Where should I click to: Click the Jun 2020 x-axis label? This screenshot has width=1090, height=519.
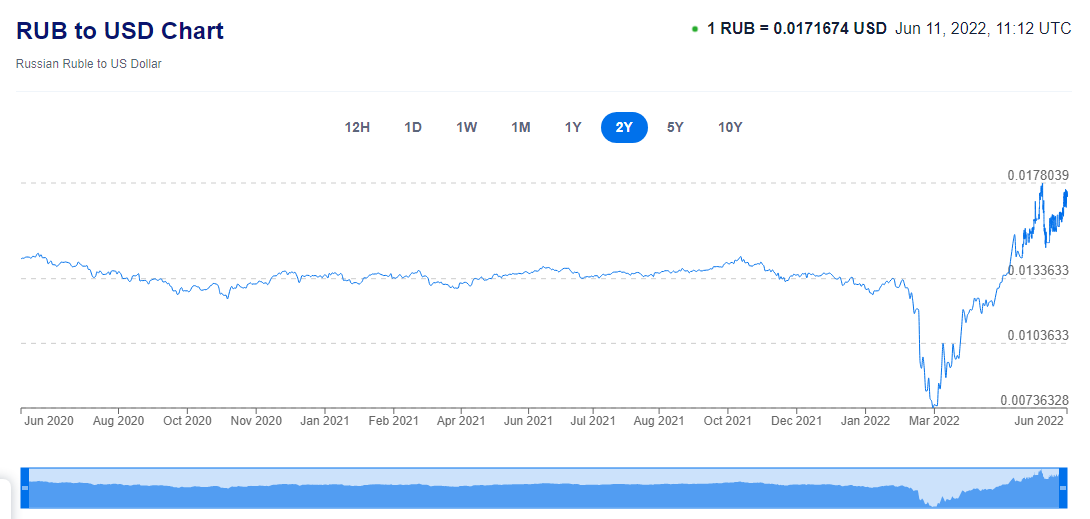coord(49,421)
